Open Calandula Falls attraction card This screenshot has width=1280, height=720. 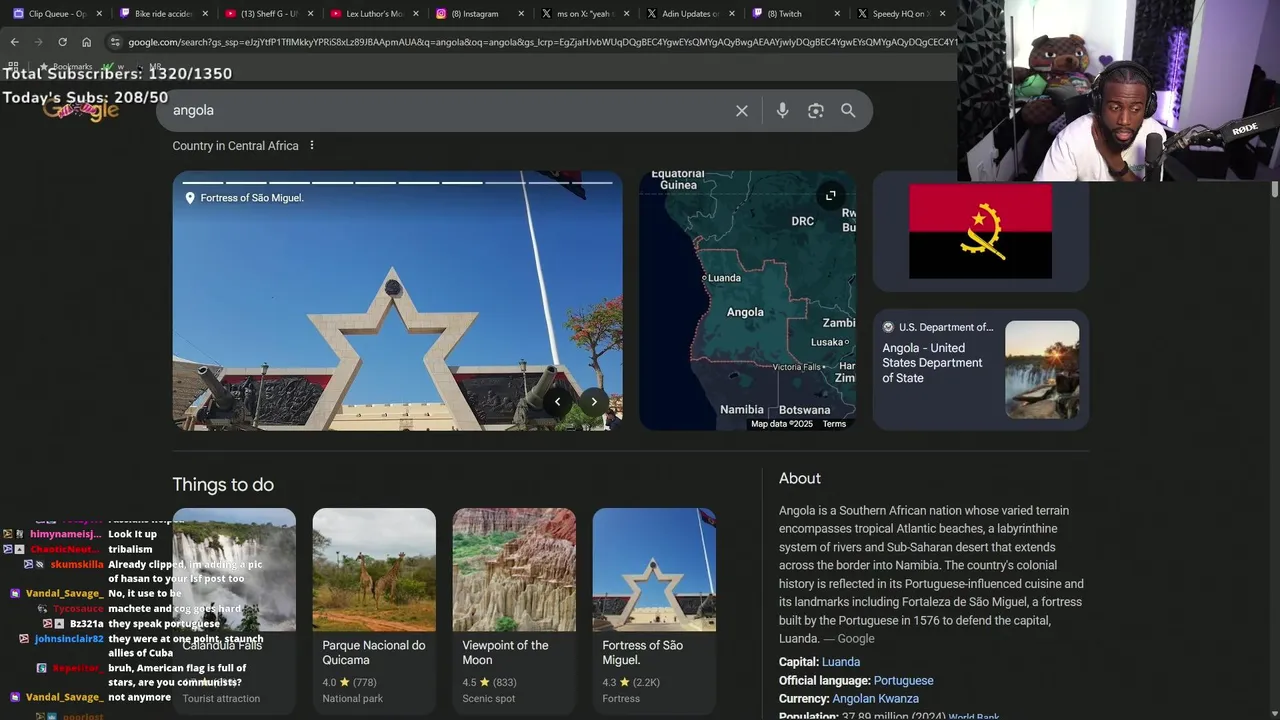(234, 611)
